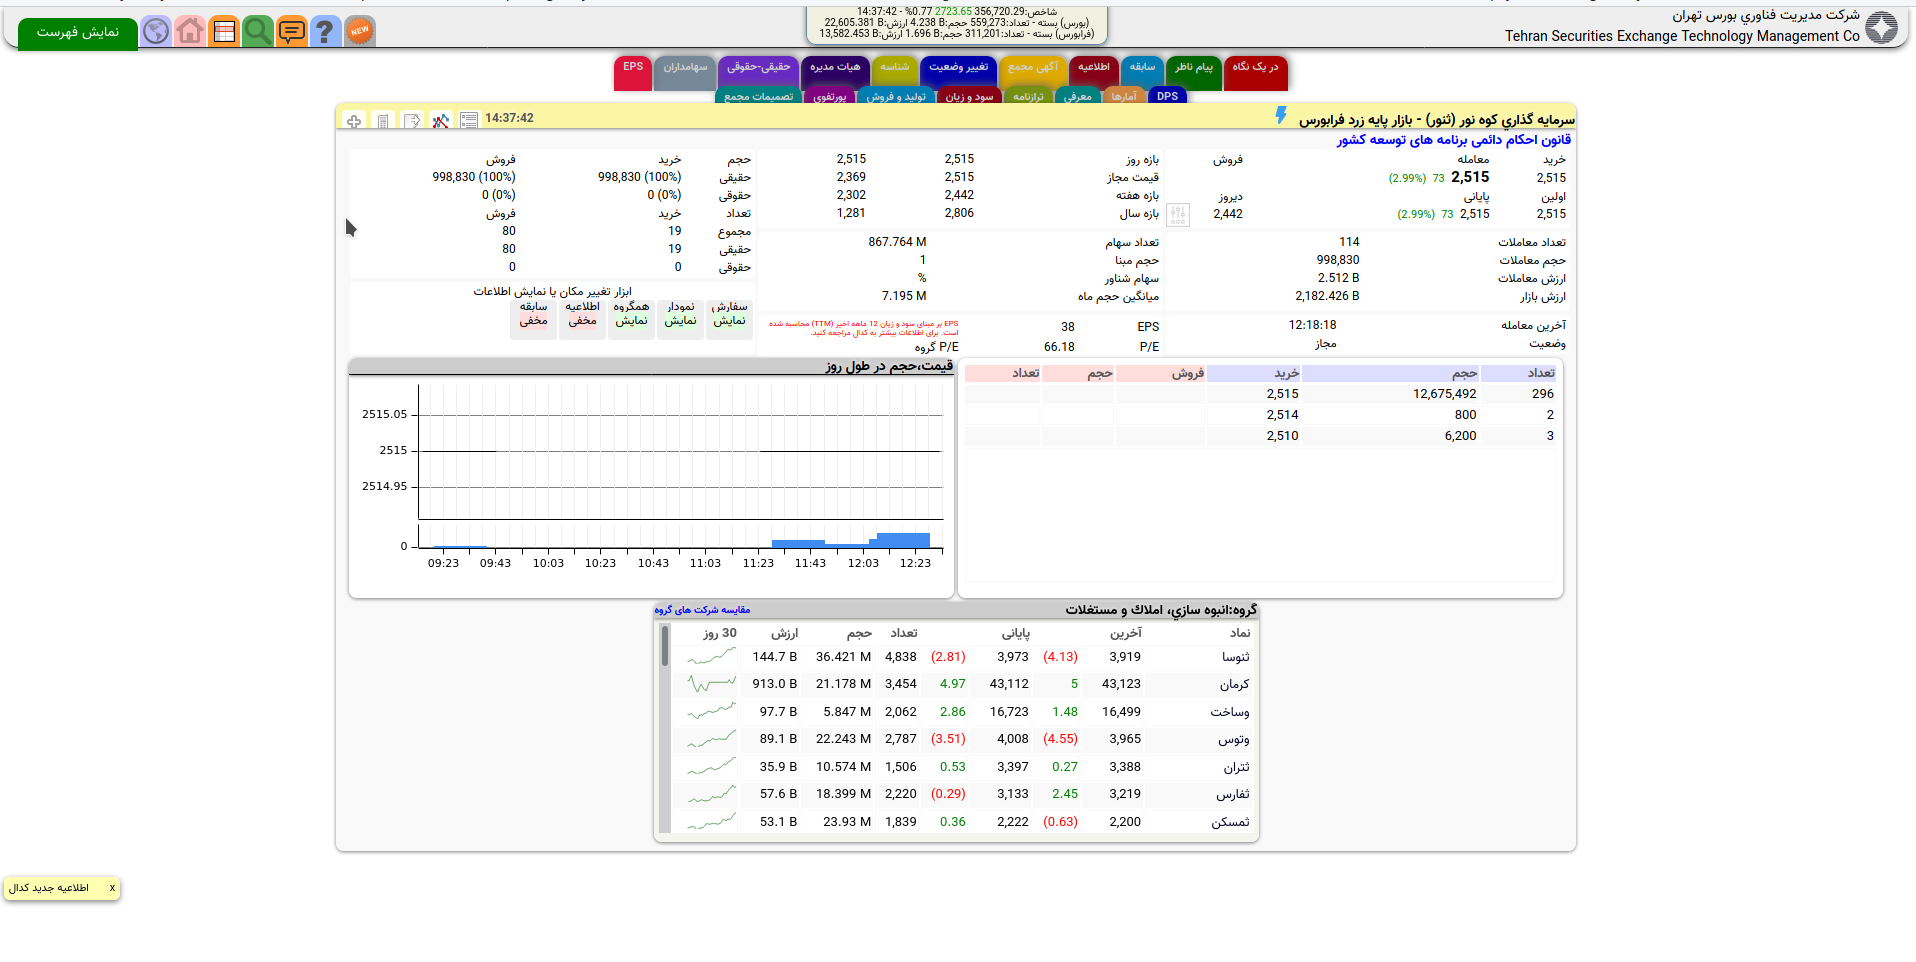Open the تولید و فروش tab

point(896,96)
